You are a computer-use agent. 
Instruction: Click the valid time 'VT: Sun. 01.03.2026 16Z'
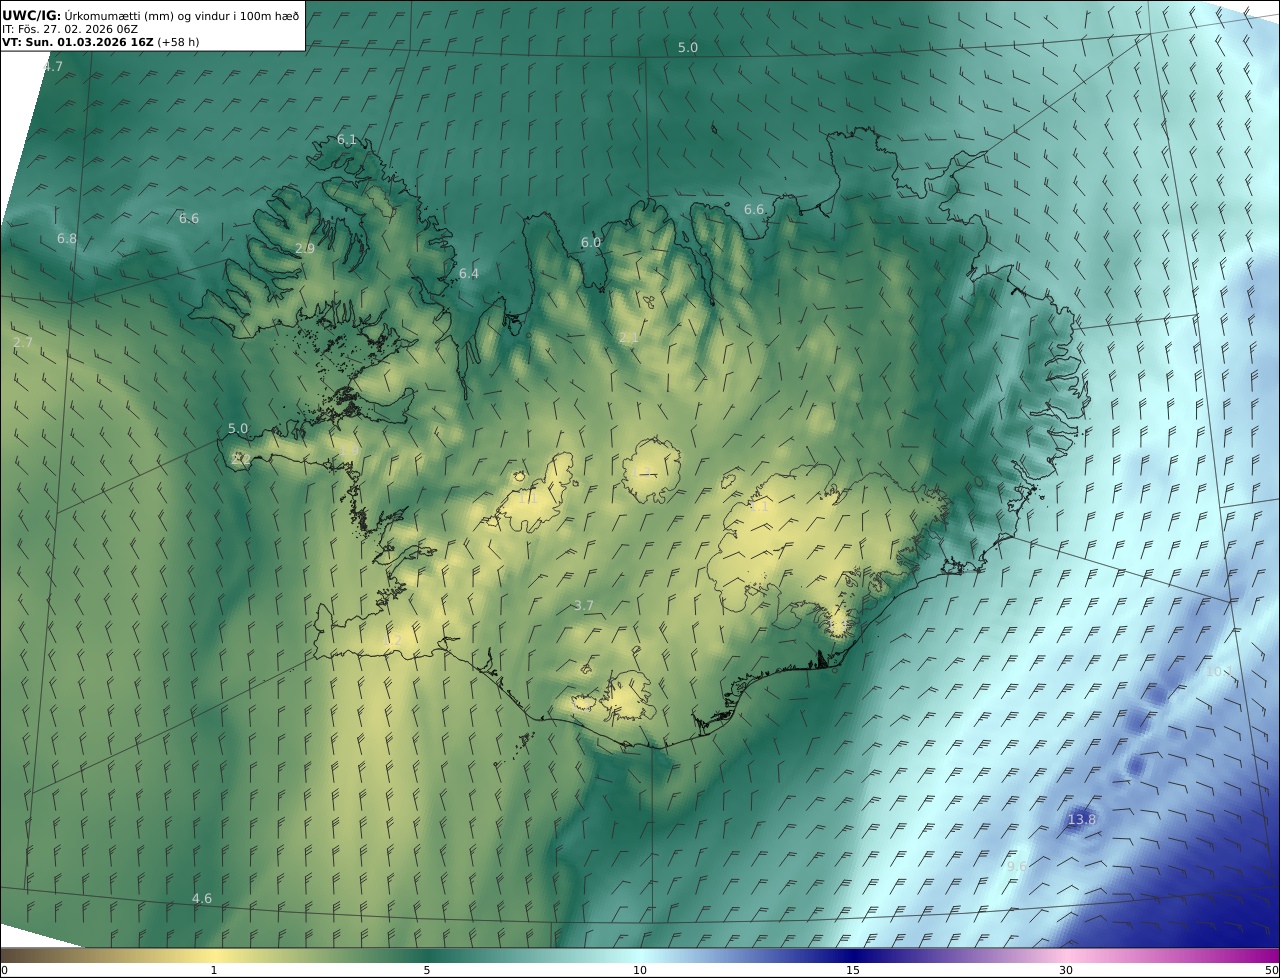[78, 43]
